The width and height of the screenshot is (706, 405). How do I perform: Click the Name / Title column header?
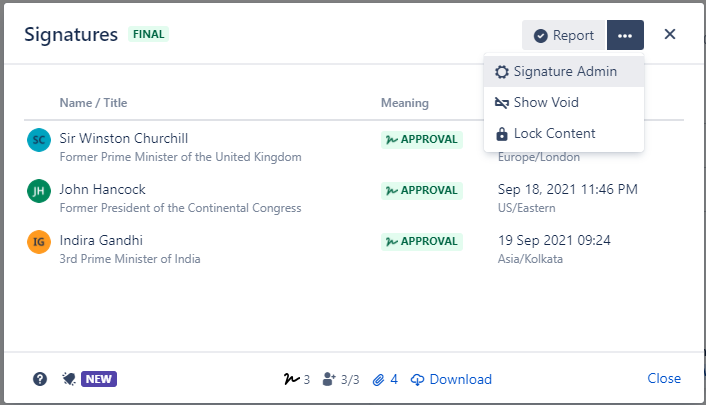click(93, 103)
